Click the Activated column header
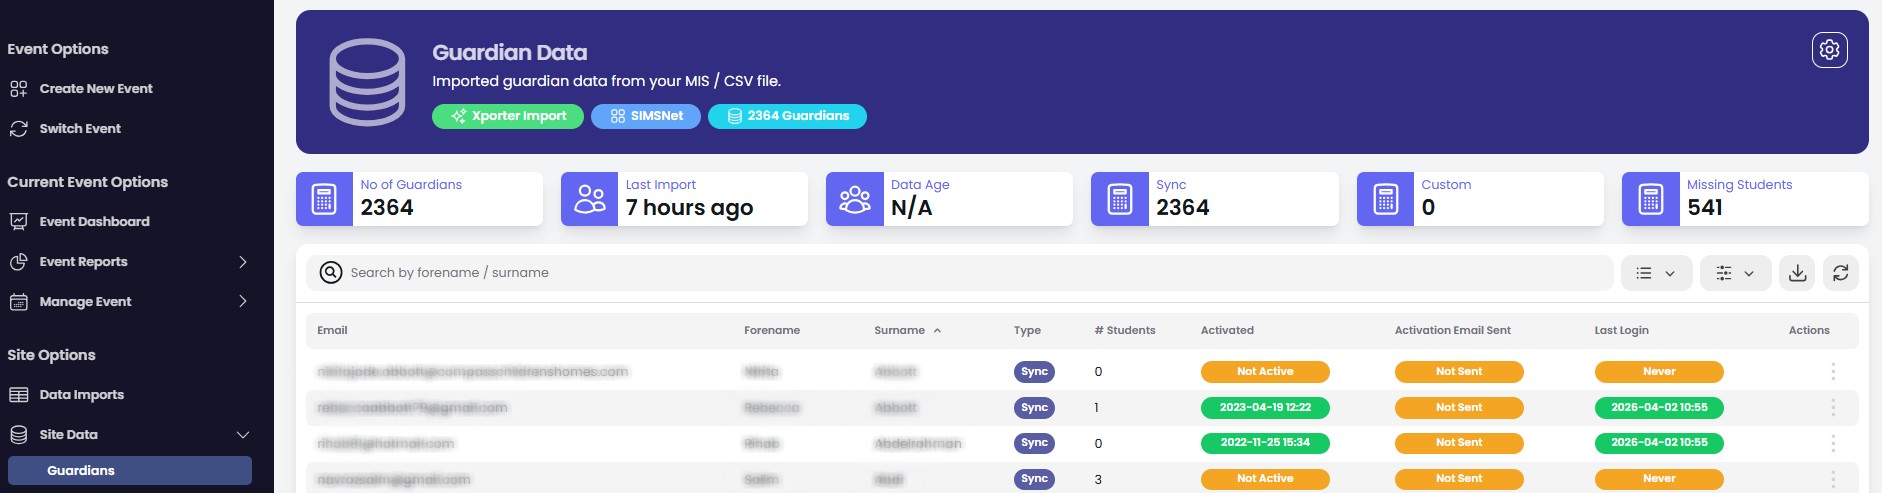Viewport: 1882px width, 493px height. (1227, 330)
